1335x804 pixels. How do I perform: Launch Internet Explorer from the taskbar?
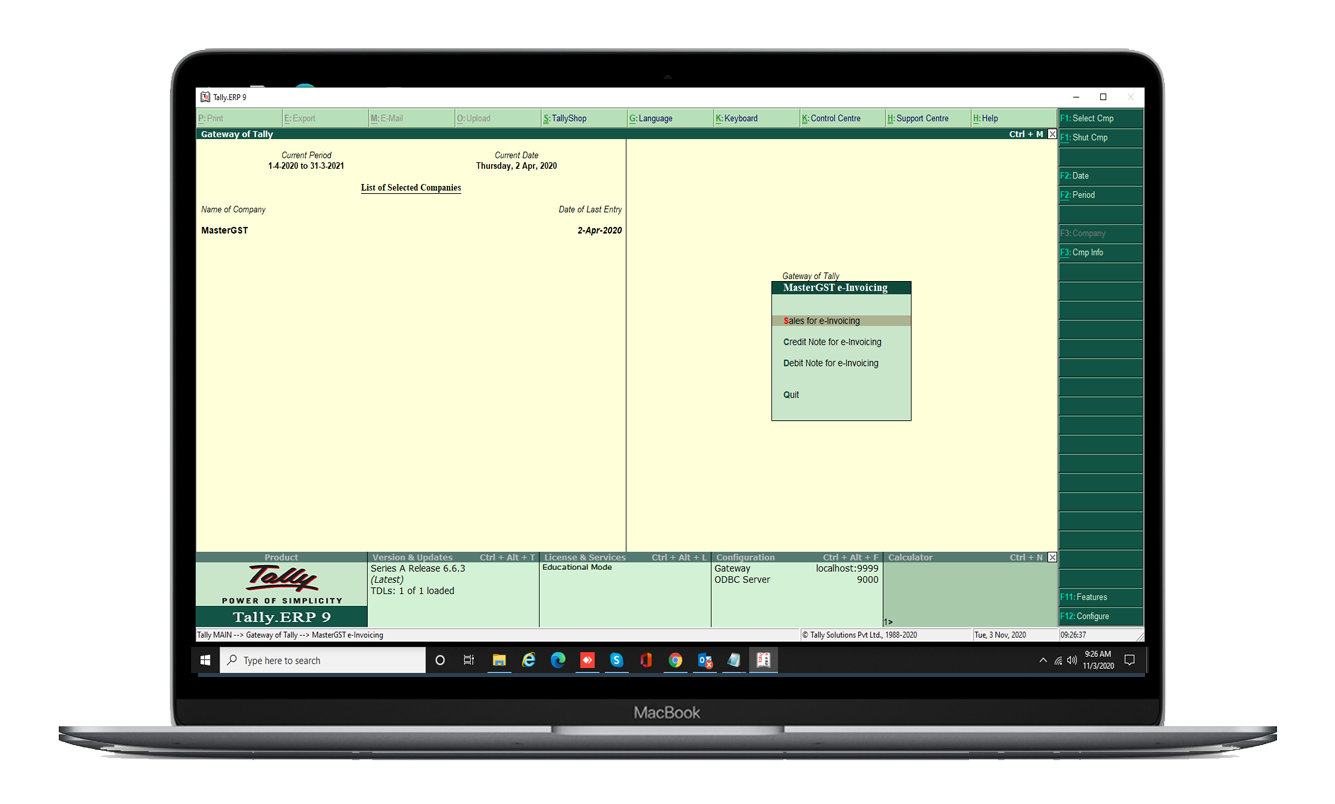[529, 660]
